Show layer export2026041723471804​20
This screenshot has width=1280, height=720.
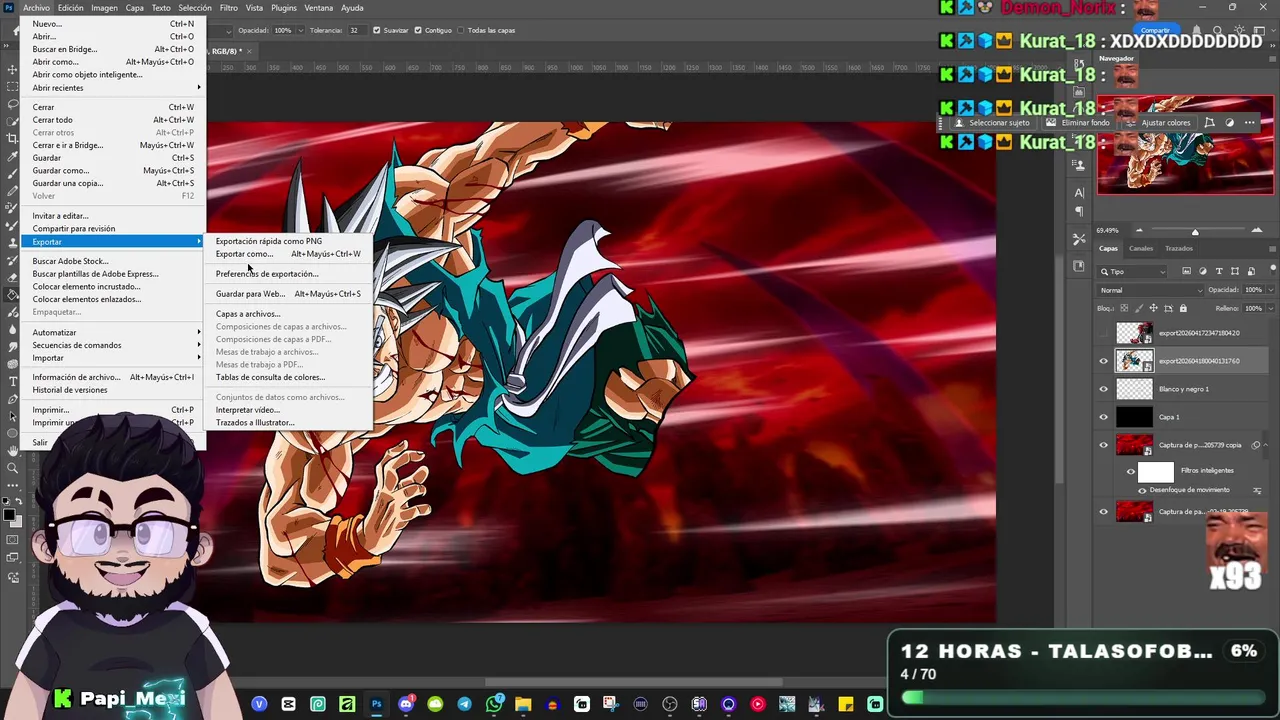click(1104, 333)
